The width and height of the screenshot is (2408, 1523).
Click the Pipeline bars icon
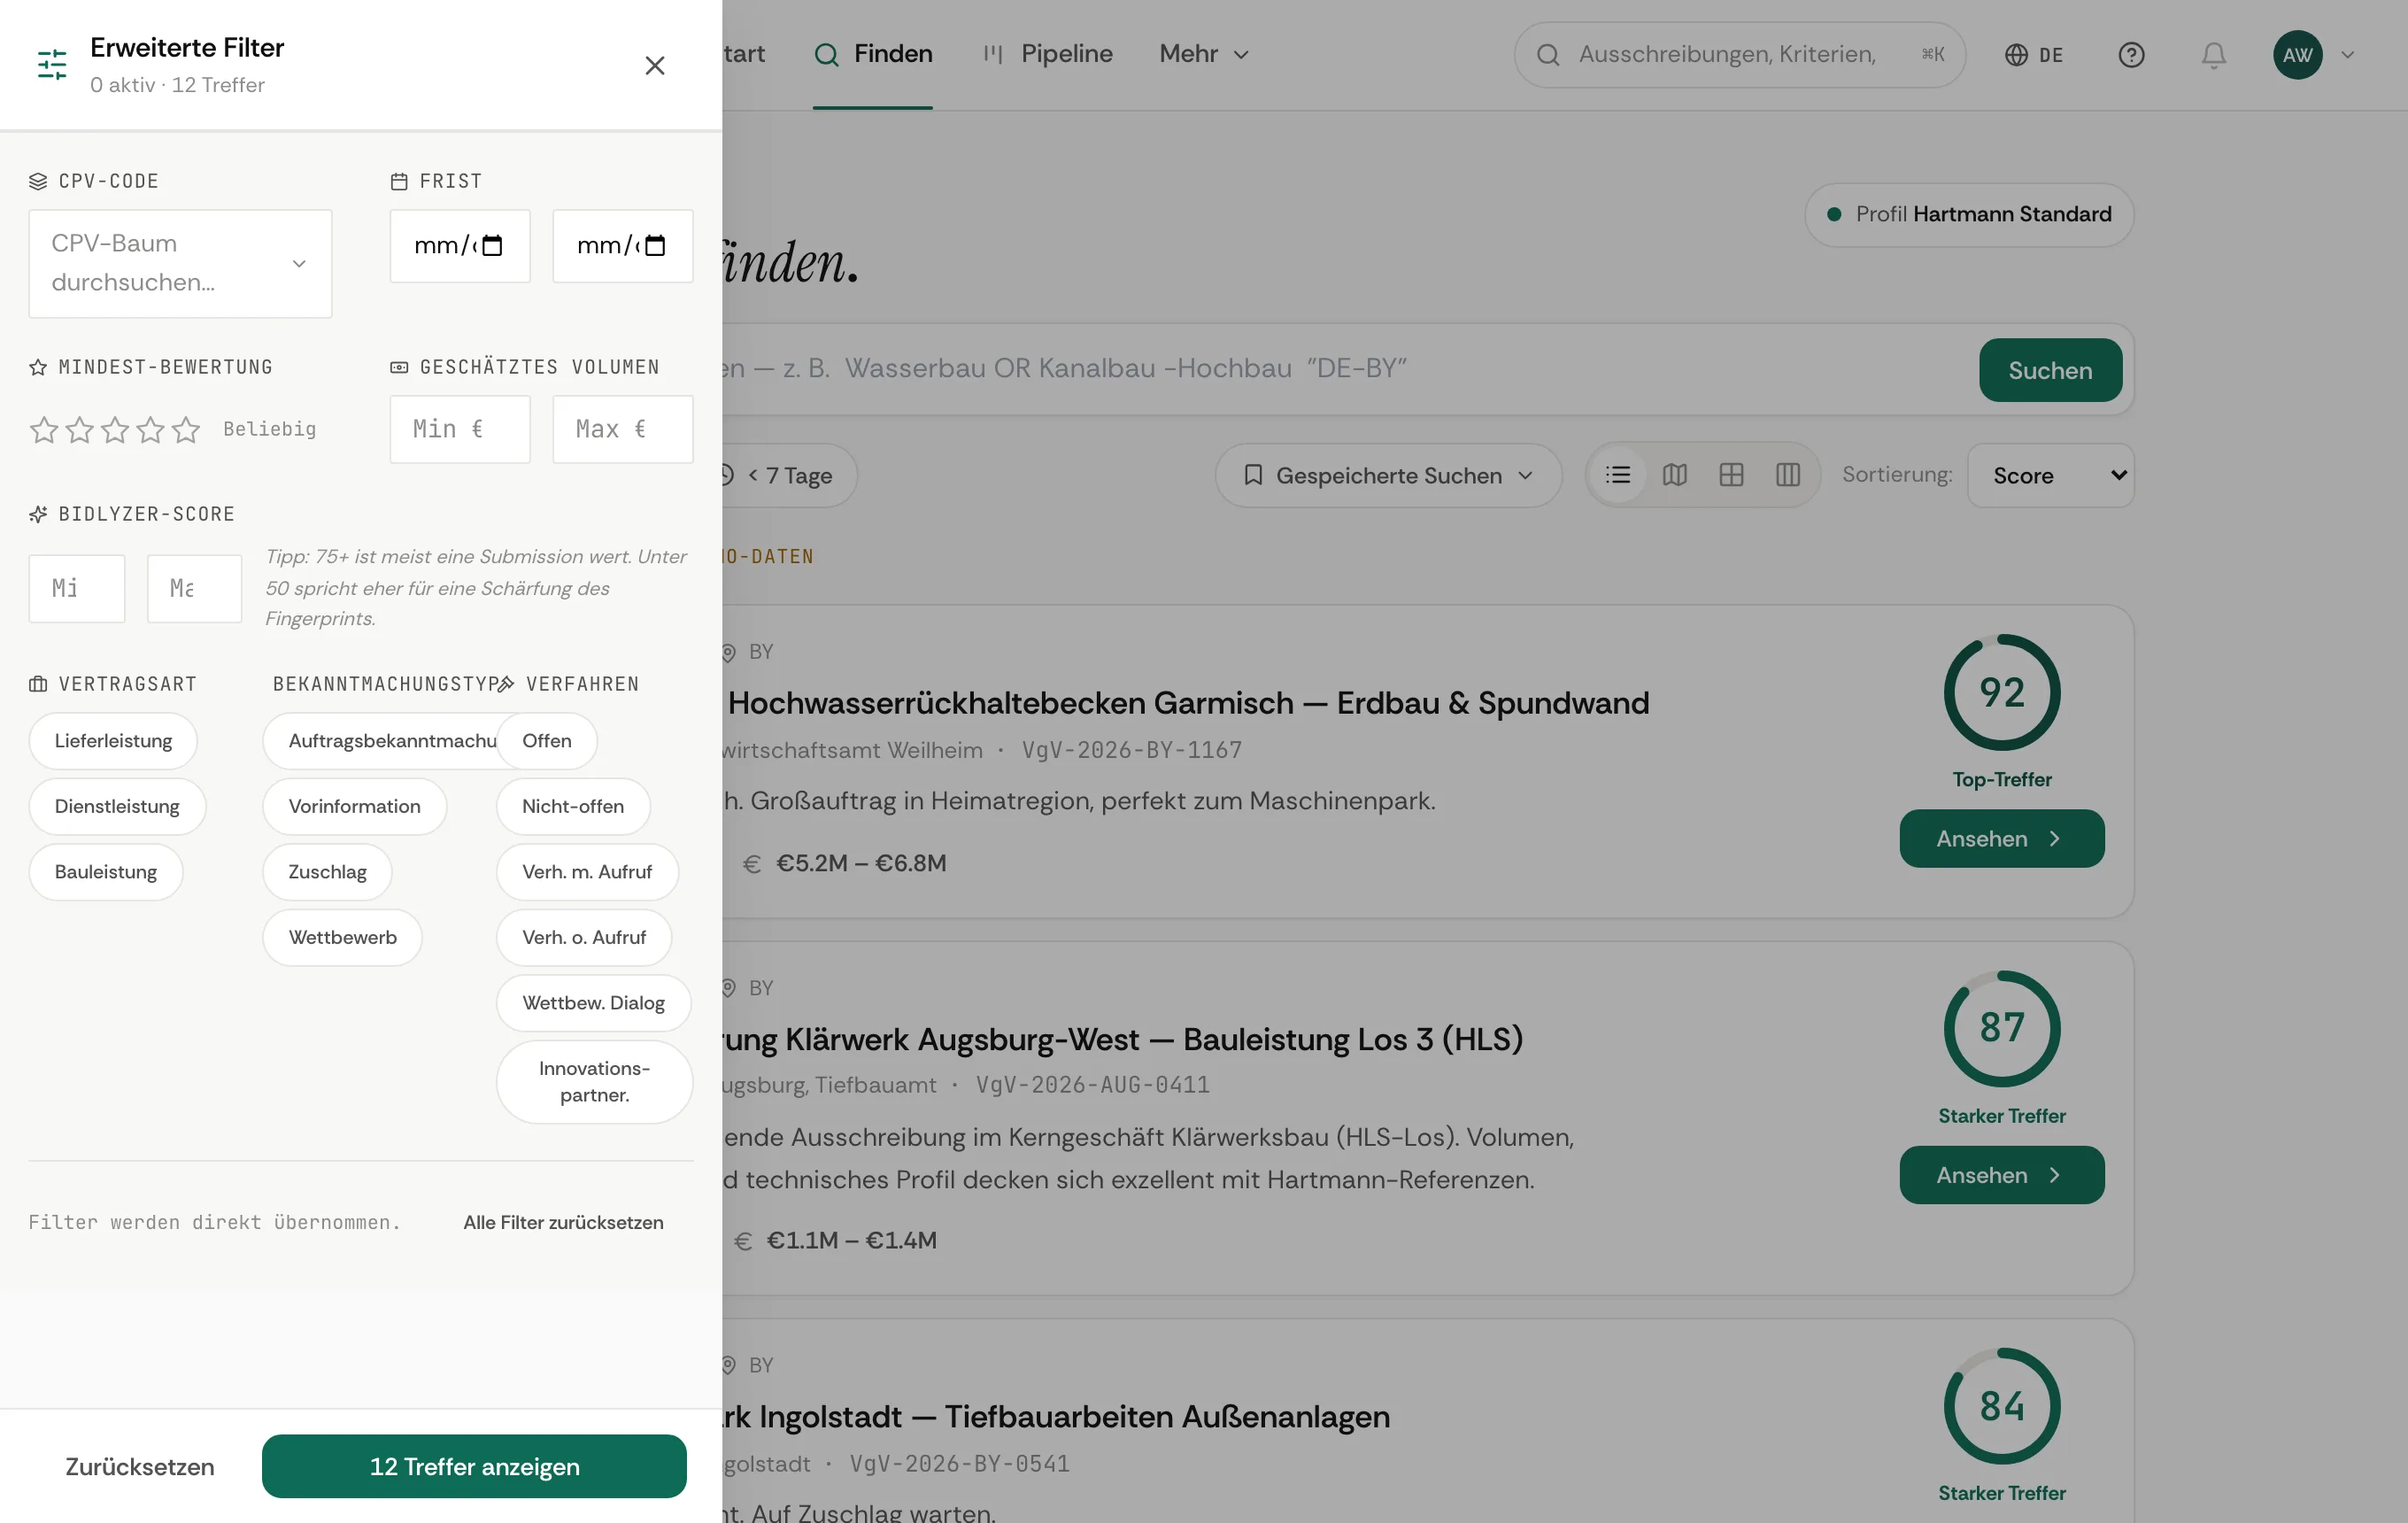993,54
